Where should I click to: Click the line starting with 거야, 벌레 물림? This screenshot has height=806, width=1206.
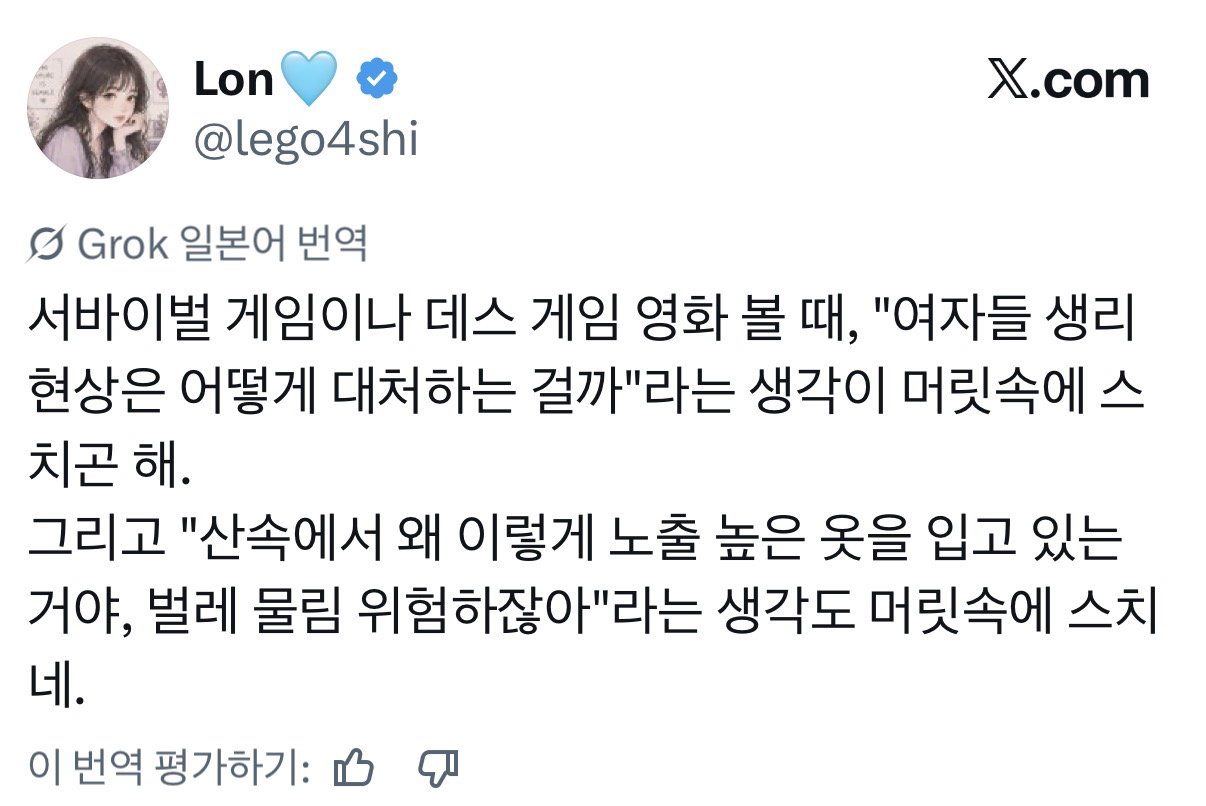pyautogui.click(x=592, y=616)
